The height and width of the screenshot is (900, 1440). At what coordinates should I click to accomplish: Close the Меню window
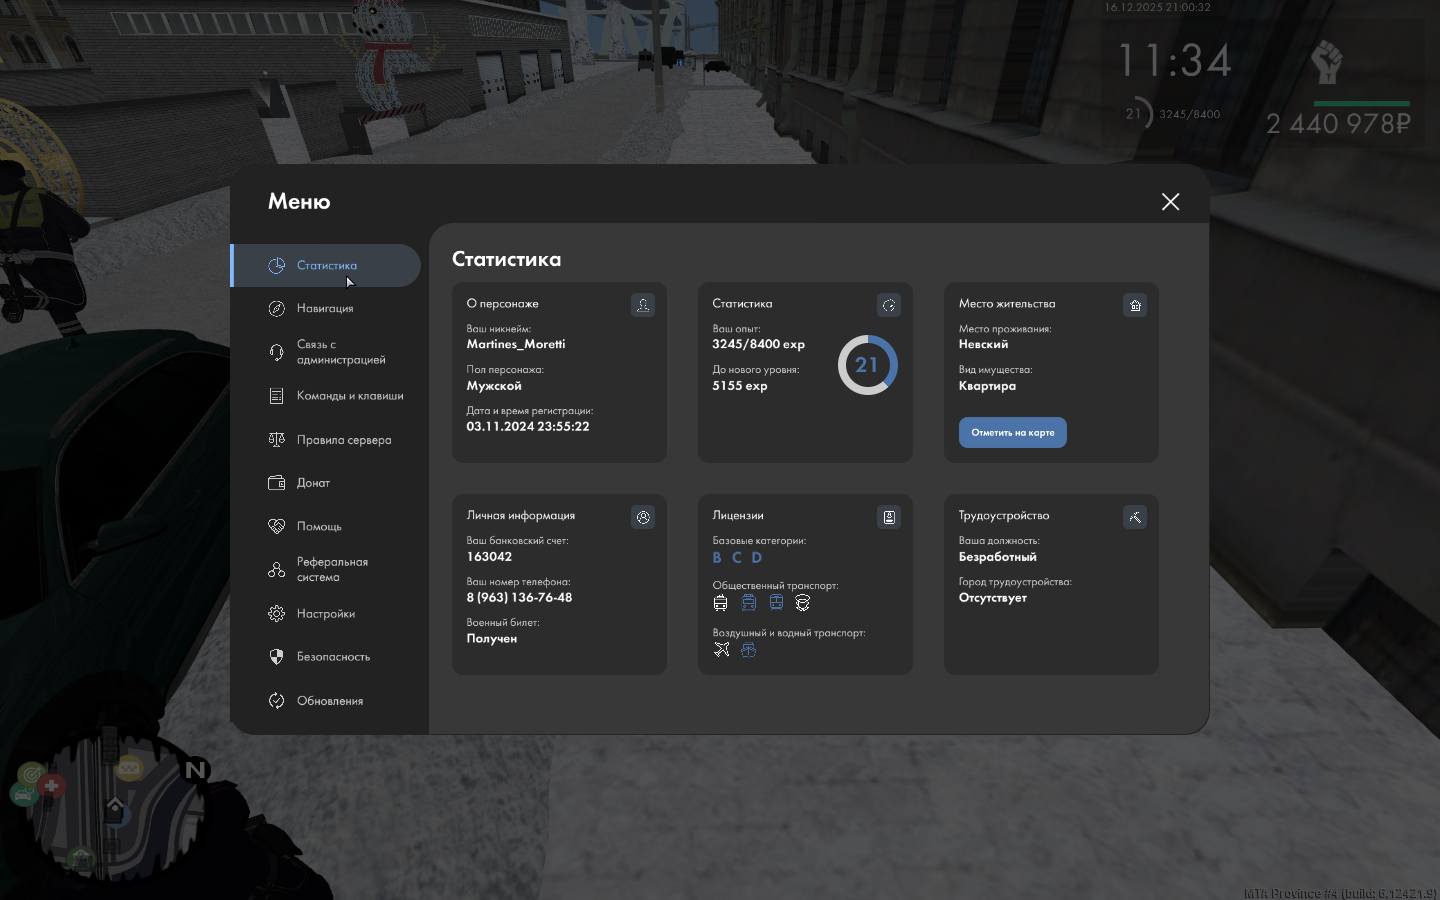1171,202
